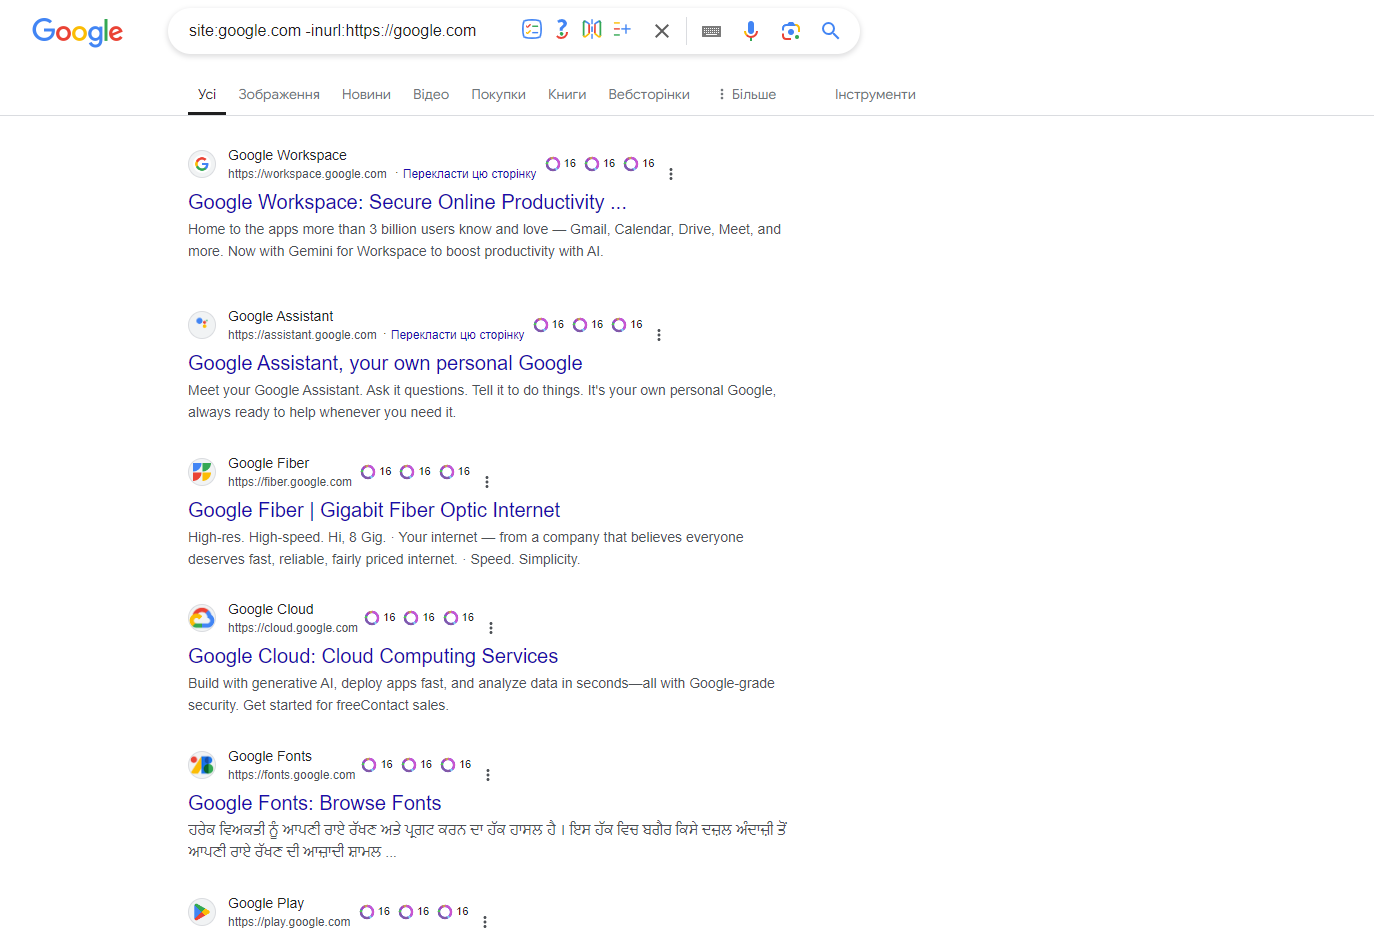Switch to Покупки tab

click(498, 94)
